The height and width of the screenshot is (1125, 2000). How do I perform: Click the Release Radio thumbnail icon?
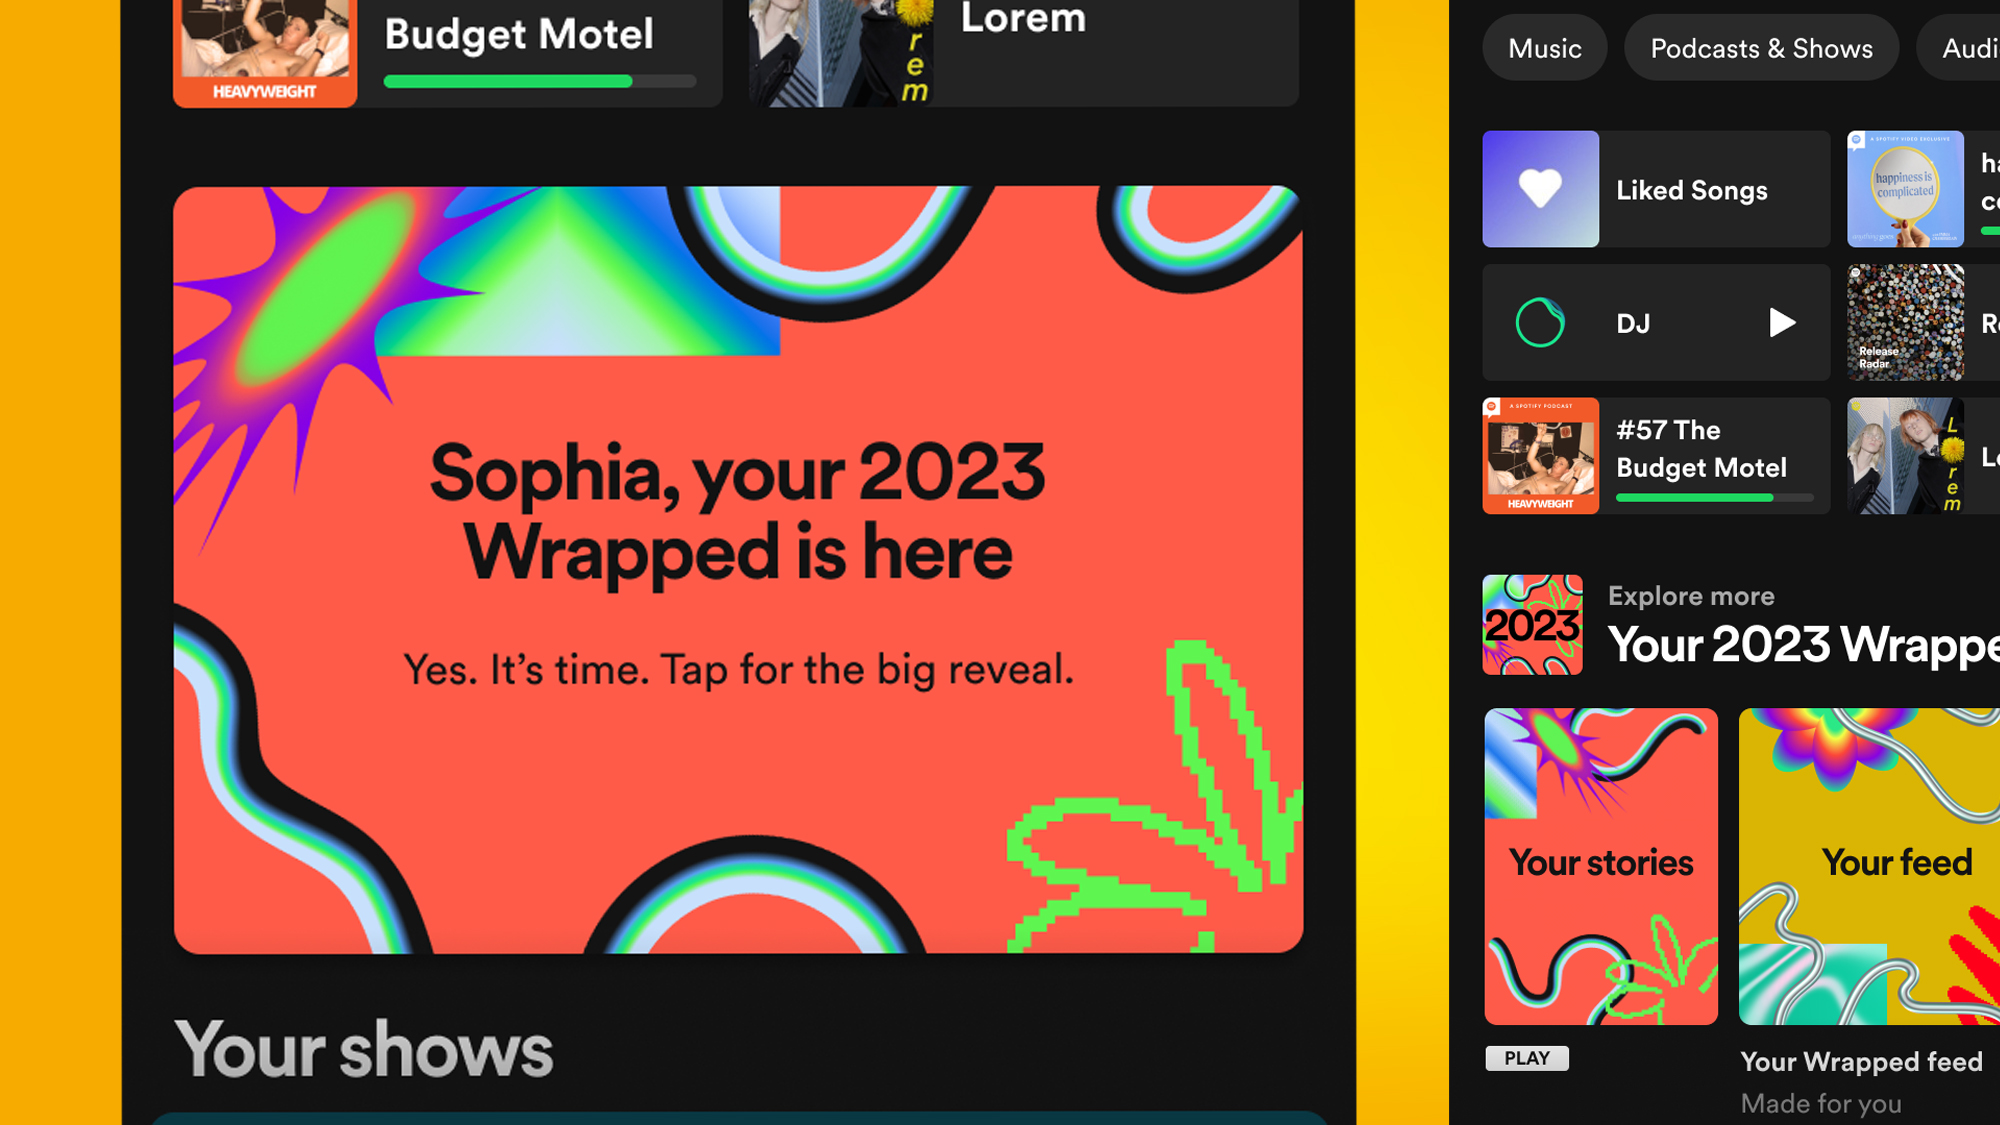click(x=1904, y=321)
